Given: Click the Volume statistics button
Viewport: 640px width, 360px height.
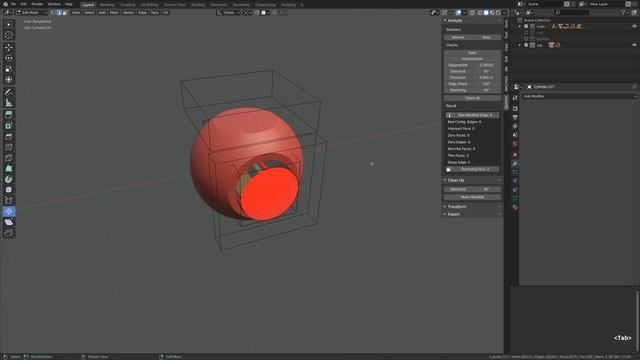Looking at the screenshot, I should (x=458, y=37).
